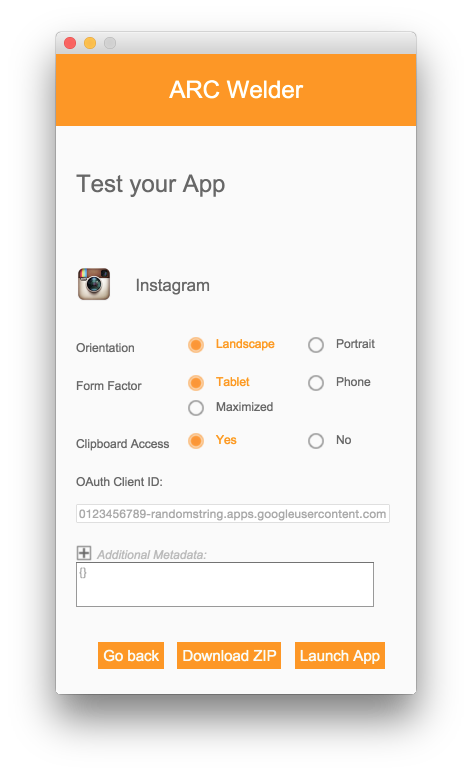Enable clipboard access with Yes
This screenshot has height=774, width=472.
tap(196, 440)
